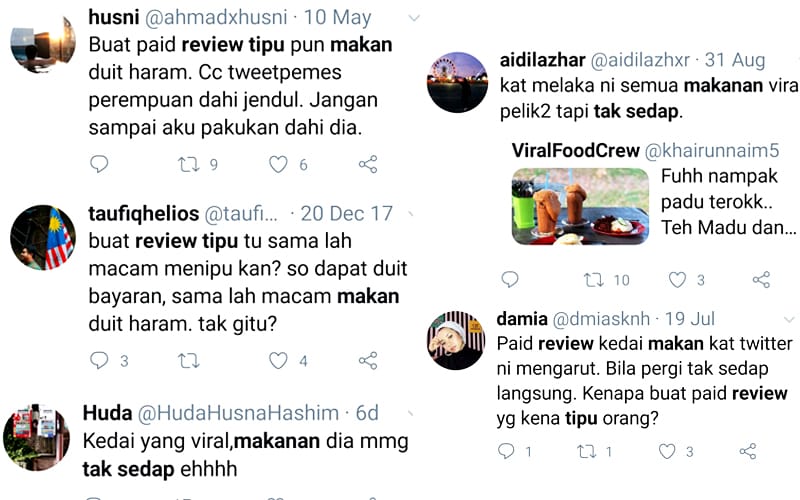The width and height of the screenshot is (800, 500).
Task: Retweet aidilazhar's tweet with 10 retweets
Action: click(593, 280)
